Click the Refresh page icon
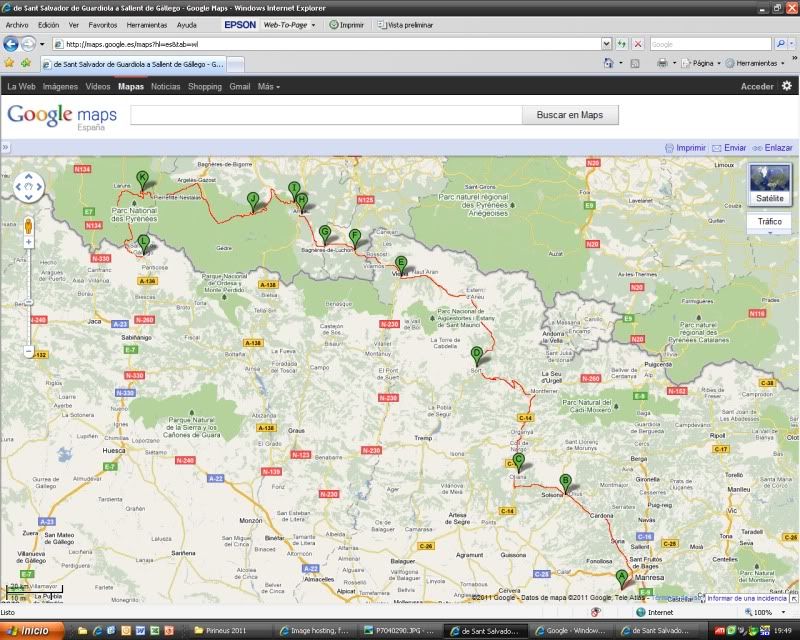The width and height of the screenshot is (800, 640). 621,44
